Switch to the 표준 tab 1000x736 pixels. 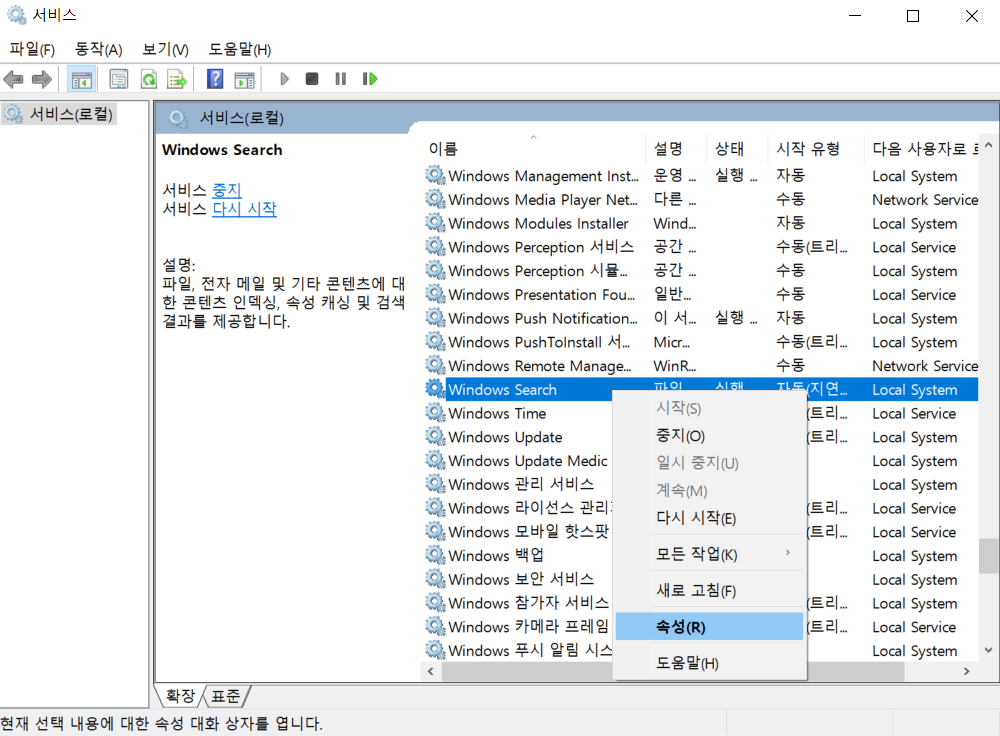[x=226, y=695]
